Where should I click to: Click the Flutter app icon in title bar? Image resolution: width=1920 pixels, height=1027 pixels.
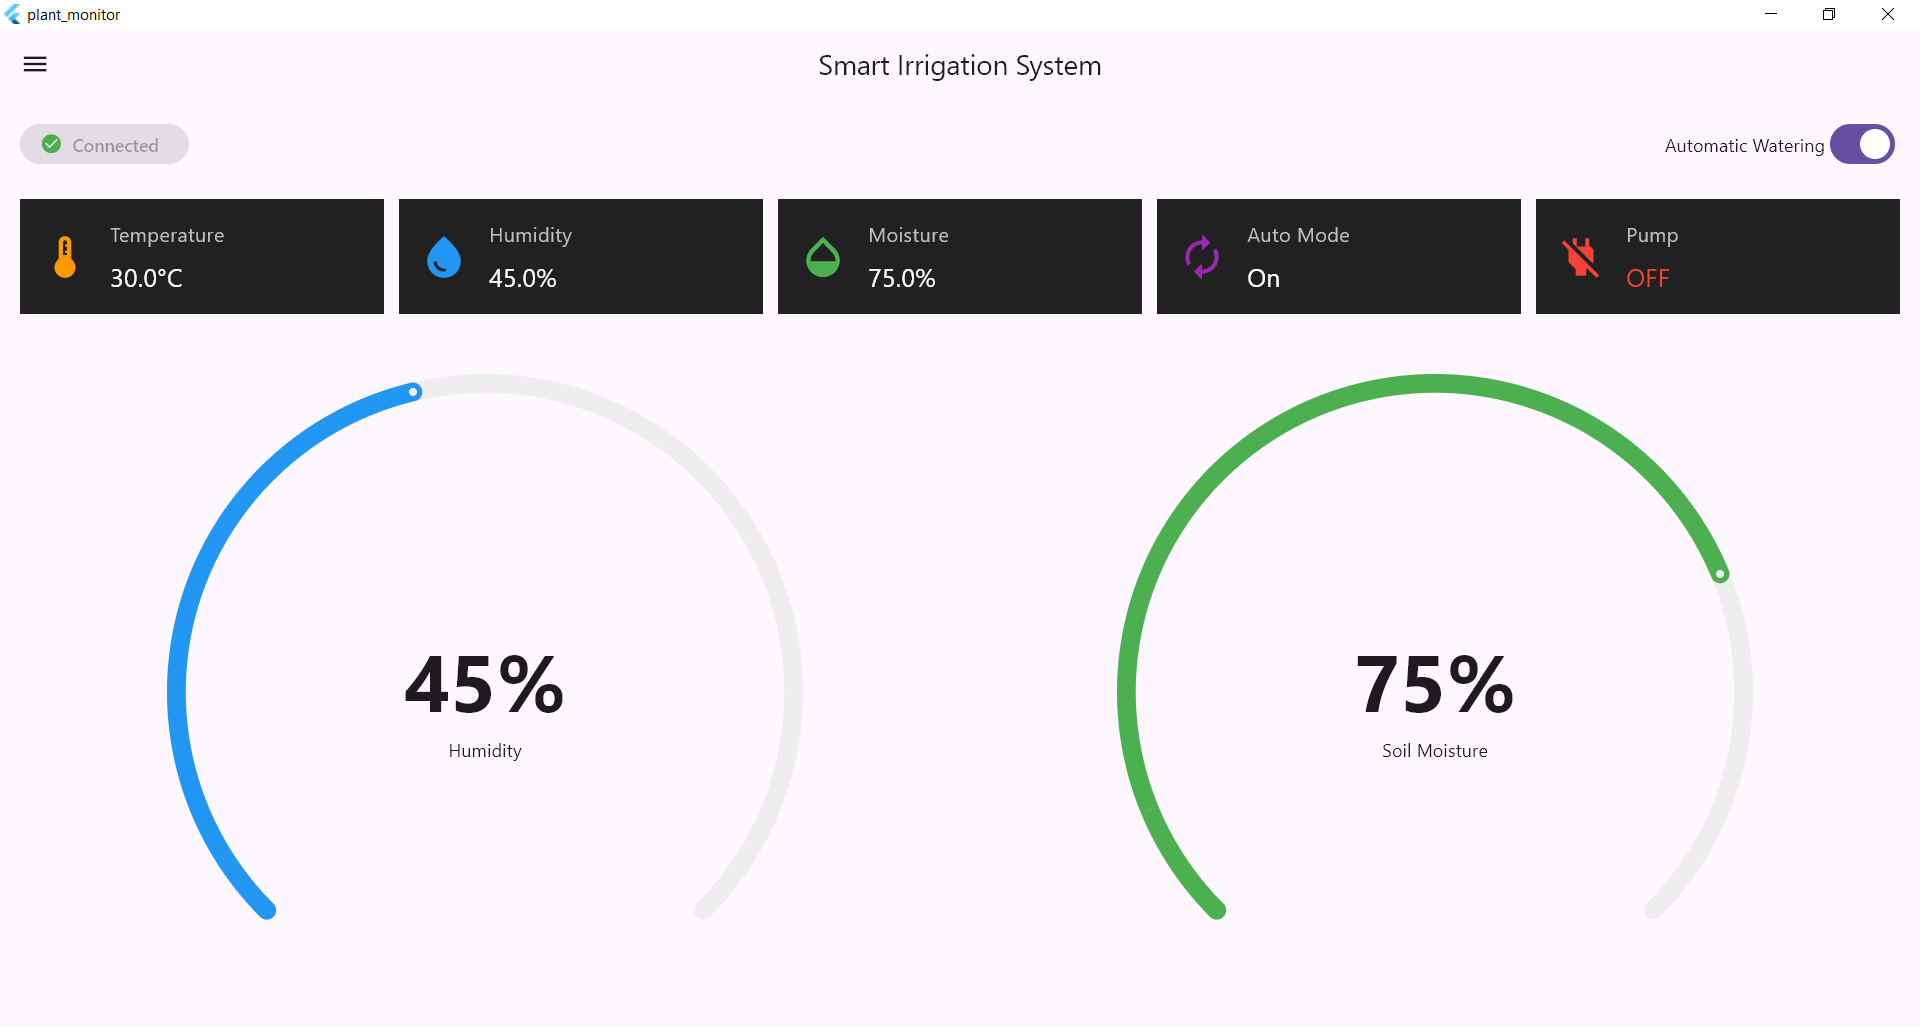click(x=13, y=14)
